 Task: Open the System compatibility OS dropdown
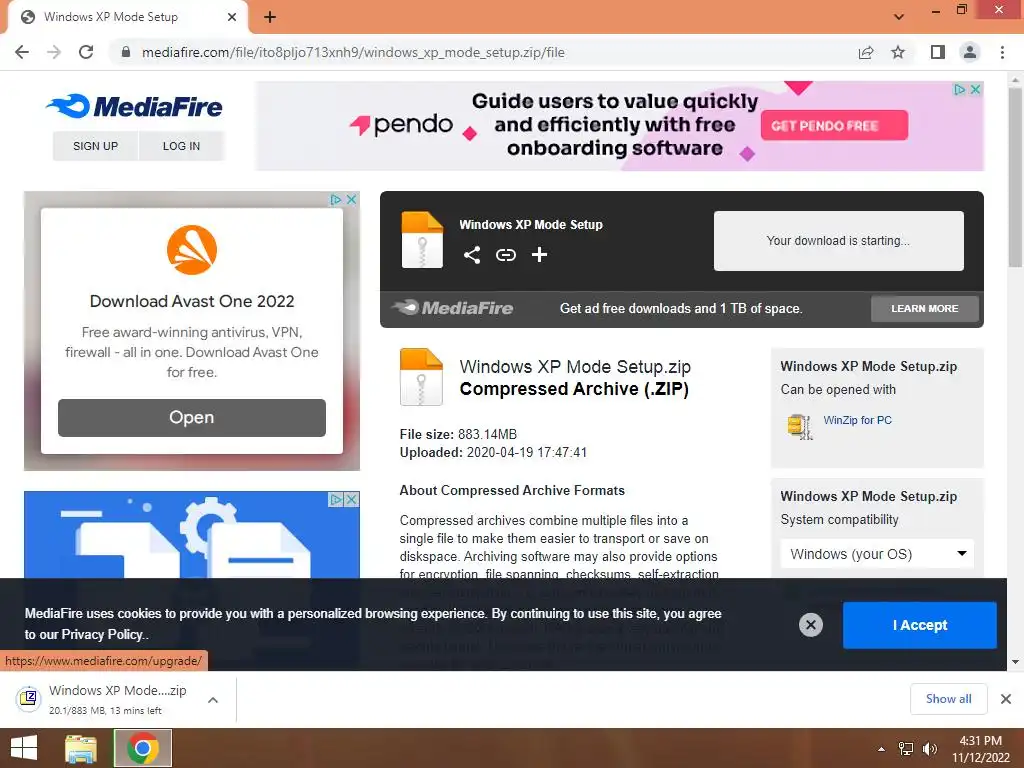click(877, 554)
